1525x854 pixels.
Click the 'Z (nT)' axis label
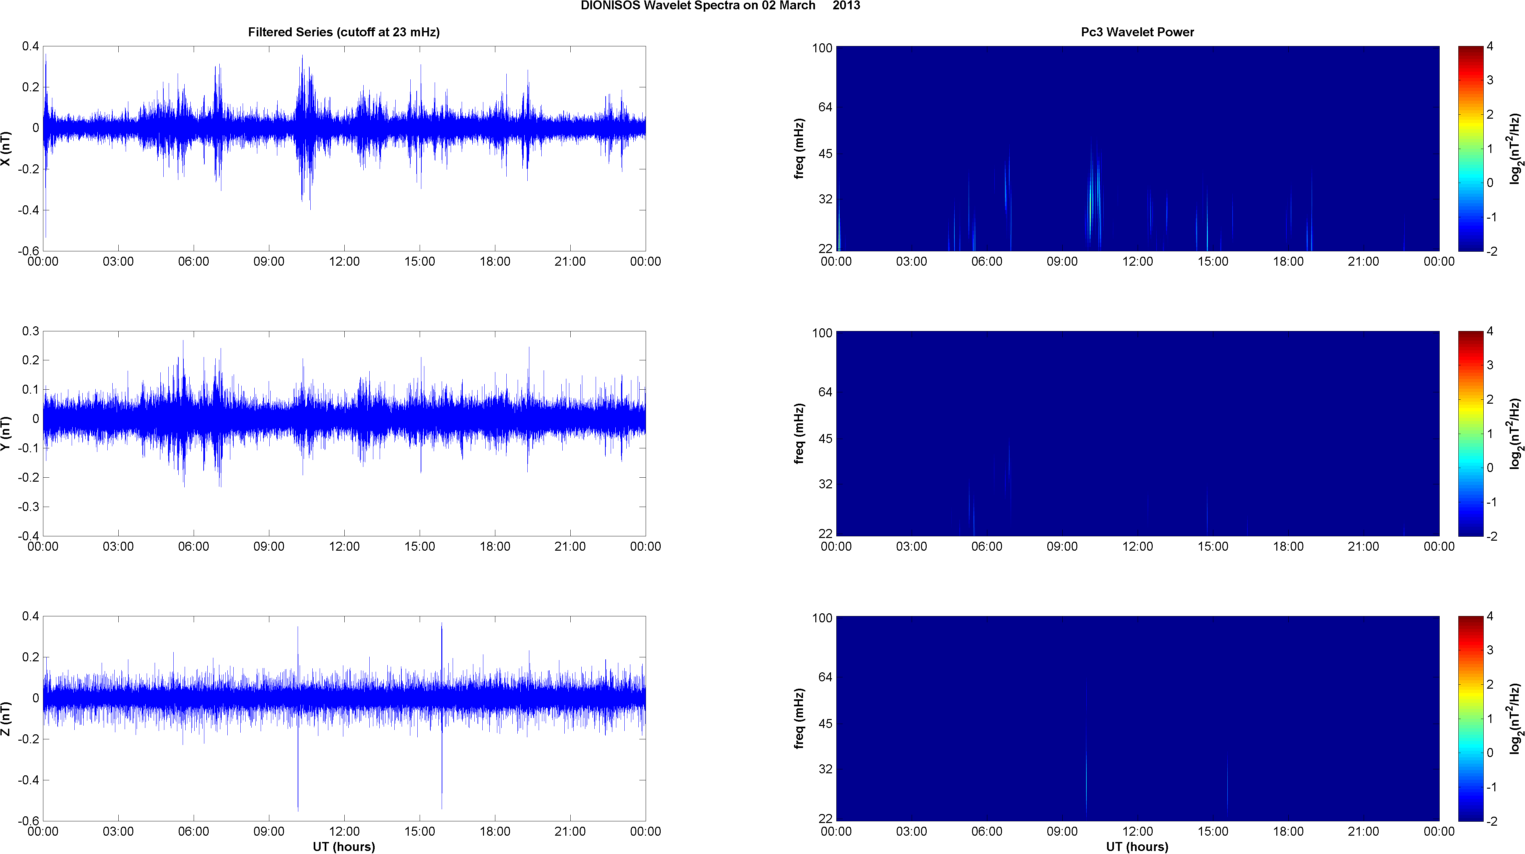click(x=7, y=719)
